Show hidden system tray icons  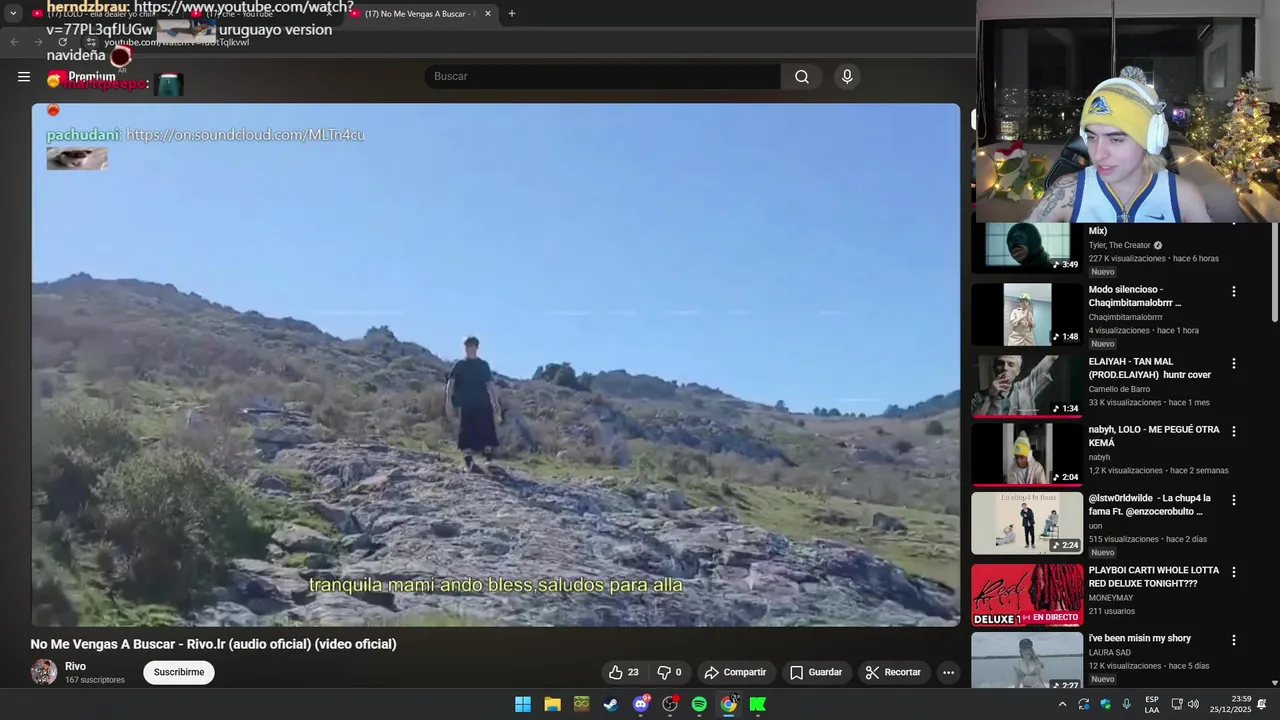click(x=1062, y=704)
